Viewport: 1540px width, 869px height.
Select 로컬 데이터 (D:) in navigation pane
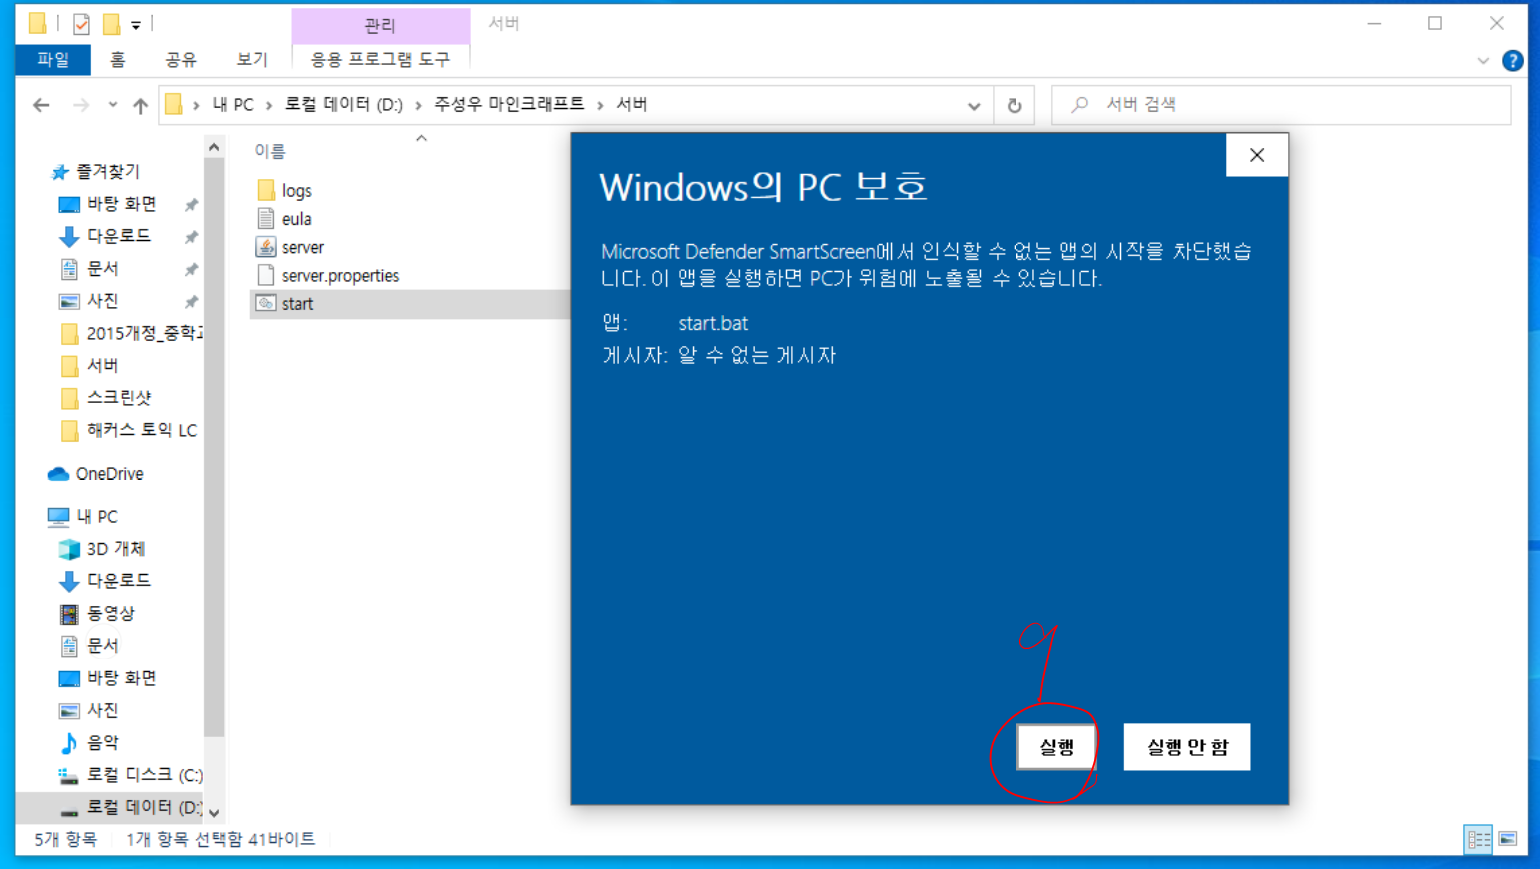(145, 807)
